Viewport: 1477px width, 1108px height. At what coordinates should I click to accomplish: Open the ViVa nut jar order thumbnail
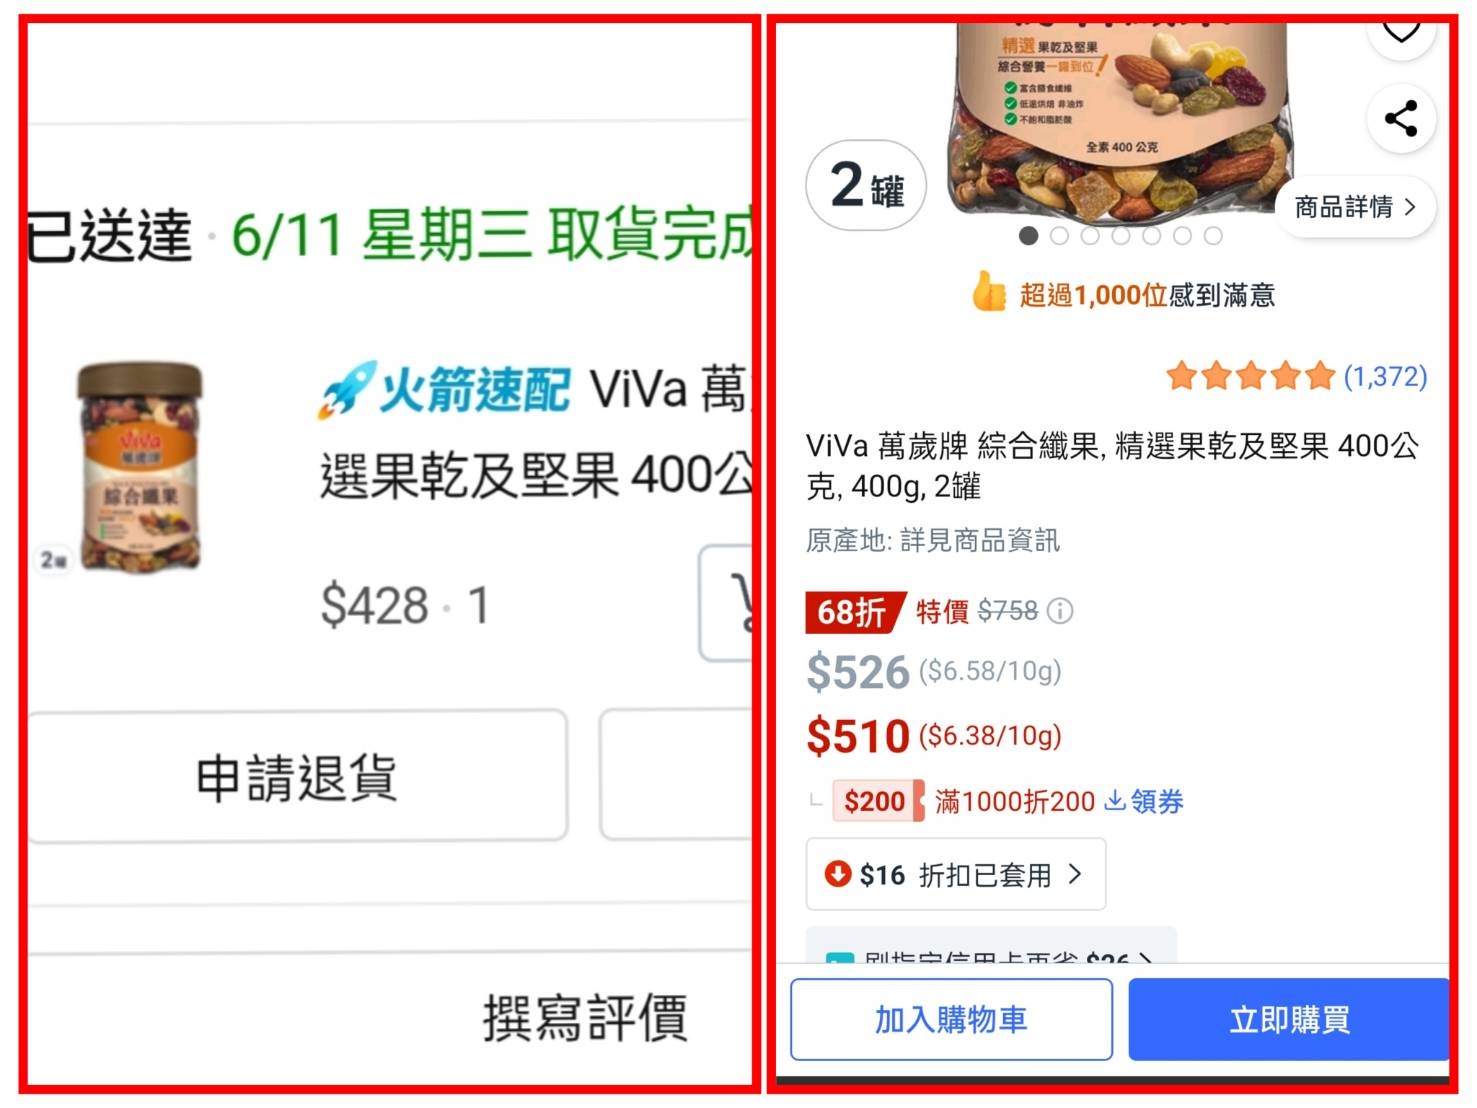(139, 467)
